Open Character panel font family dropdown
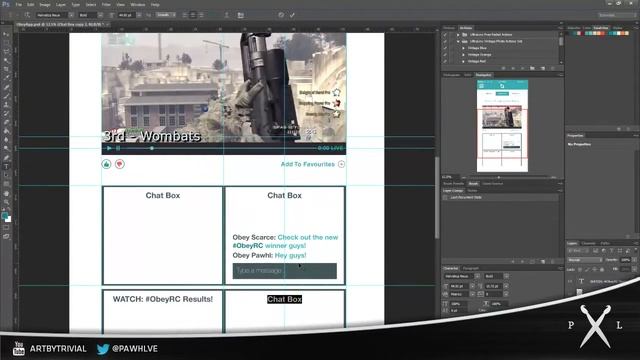This screenshot has width=640, height=360. (462, 276)
